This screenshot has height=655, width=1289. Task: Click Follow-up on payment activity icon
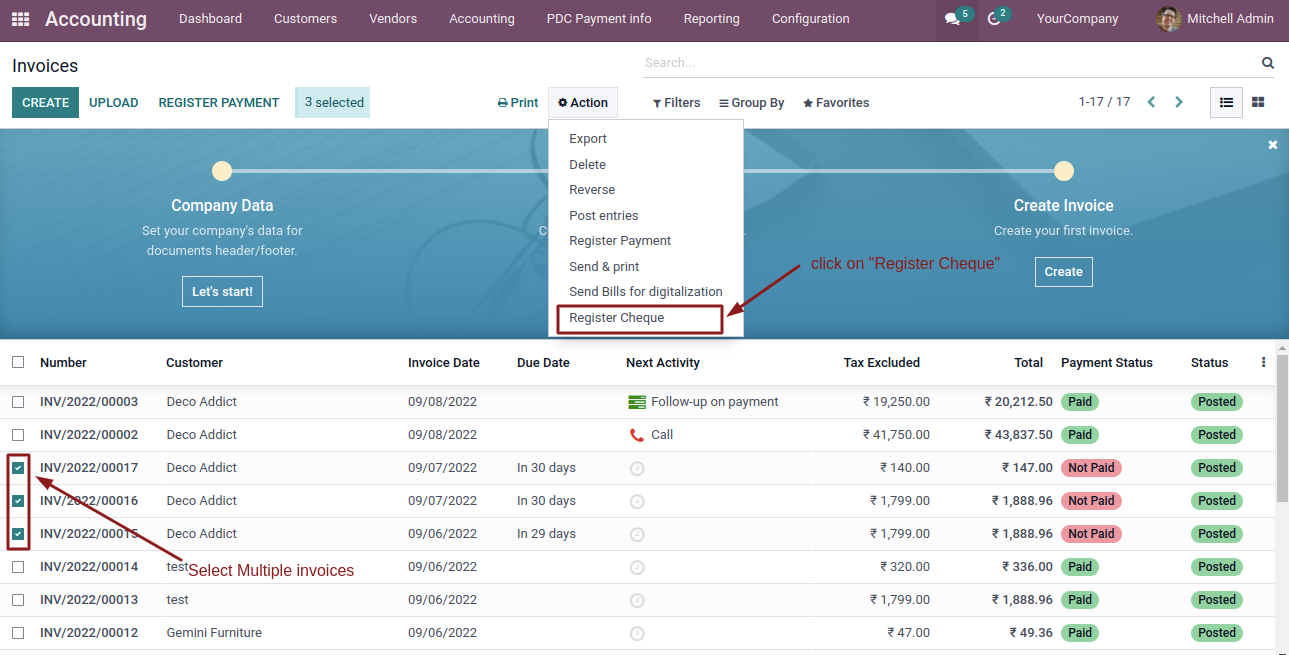[x=637, y=402]
